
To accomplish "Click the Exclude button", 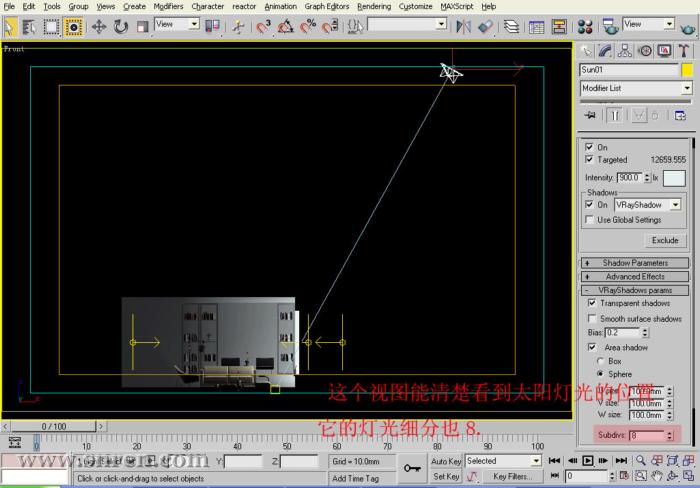I will tap(664, 240).
